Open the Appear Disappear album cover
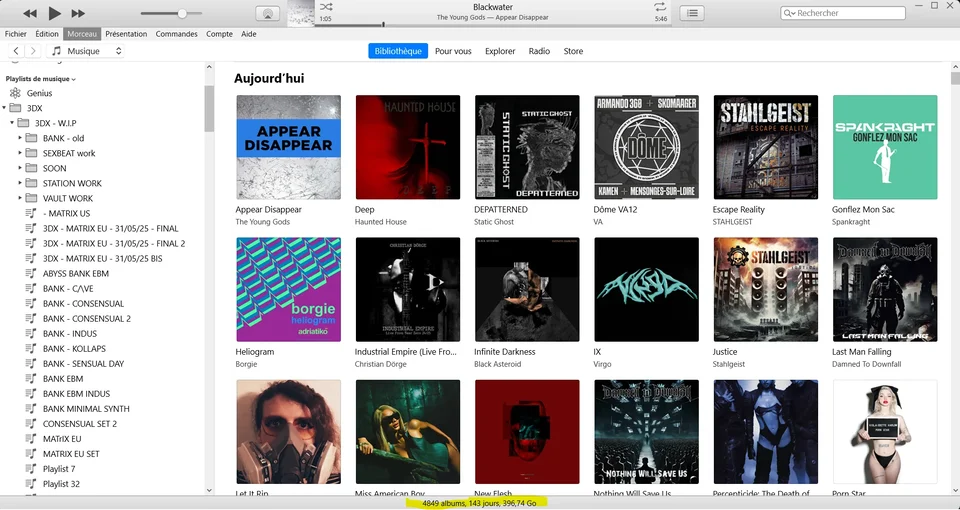The image size is (960, 510). [x=288, y=147]
